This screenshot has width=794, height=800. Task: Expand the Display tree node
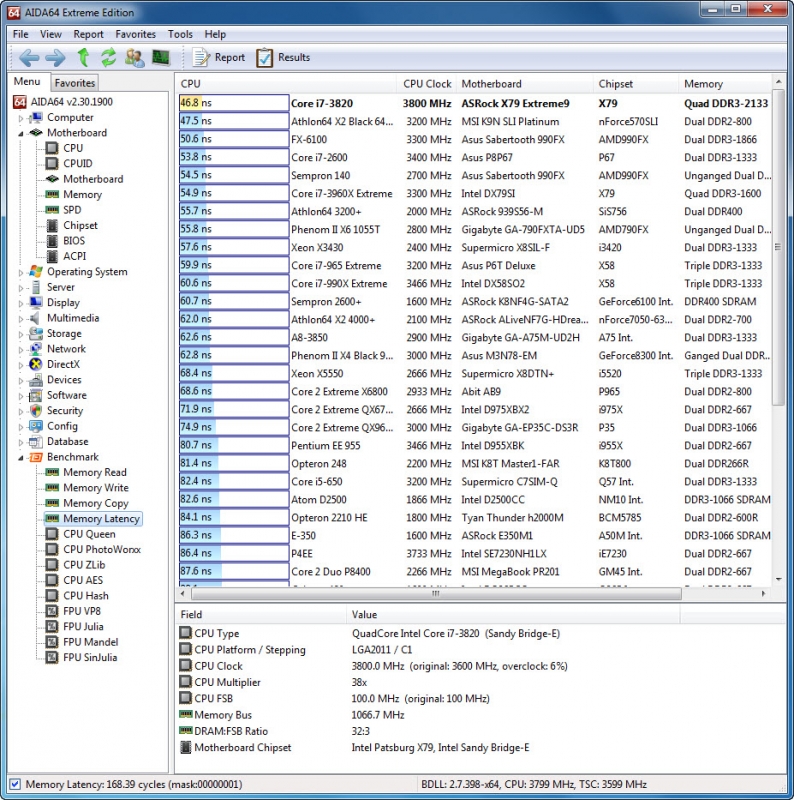(x=21, y=304)
